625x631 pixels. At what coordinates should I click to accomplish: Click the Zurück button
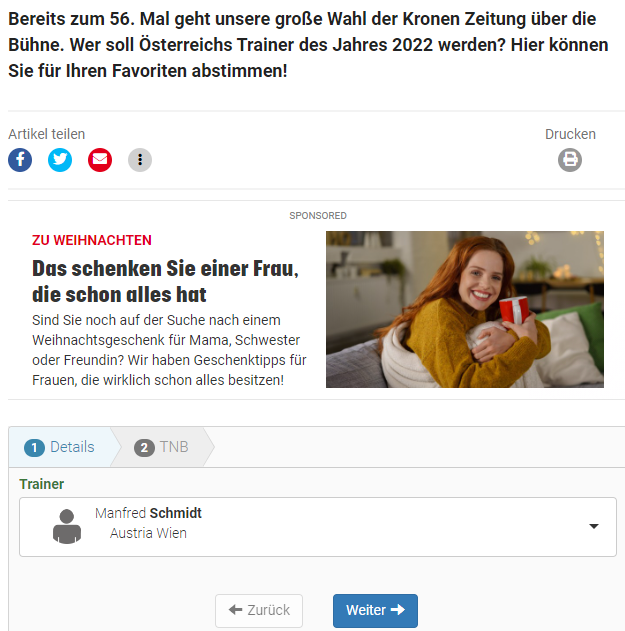[259, 610]
